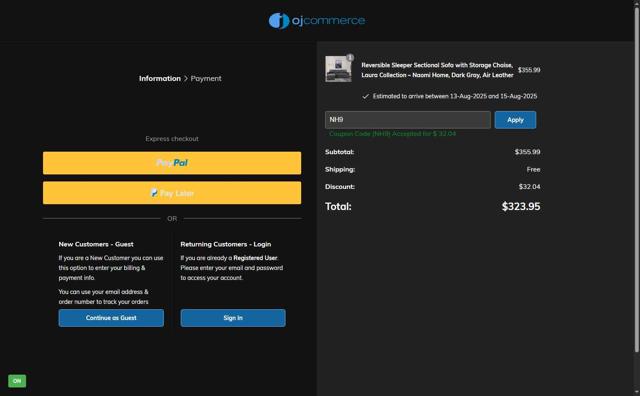Click the delivery checkmark icon before Estimated
The width and height of the screenshot is (640, 396).
coord(365,96)
